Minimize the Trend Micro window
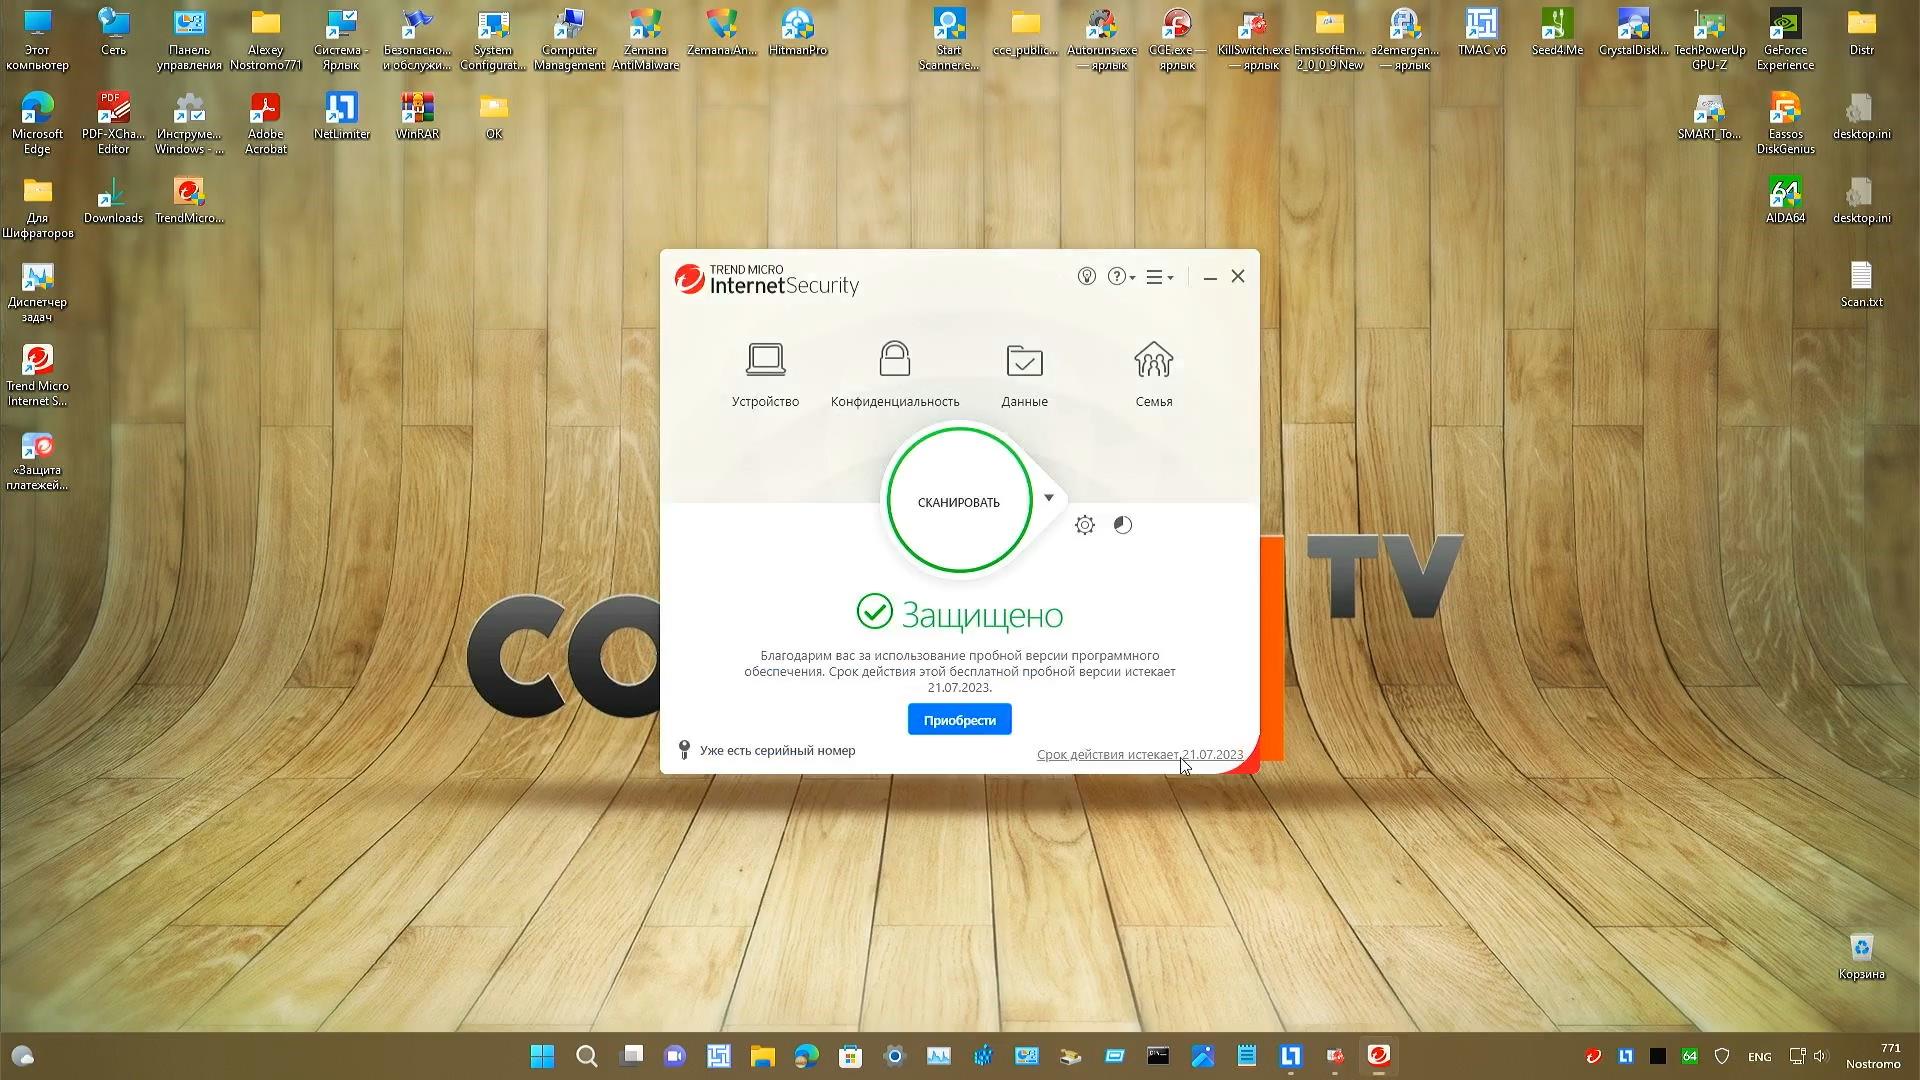 pos(1210,277)
